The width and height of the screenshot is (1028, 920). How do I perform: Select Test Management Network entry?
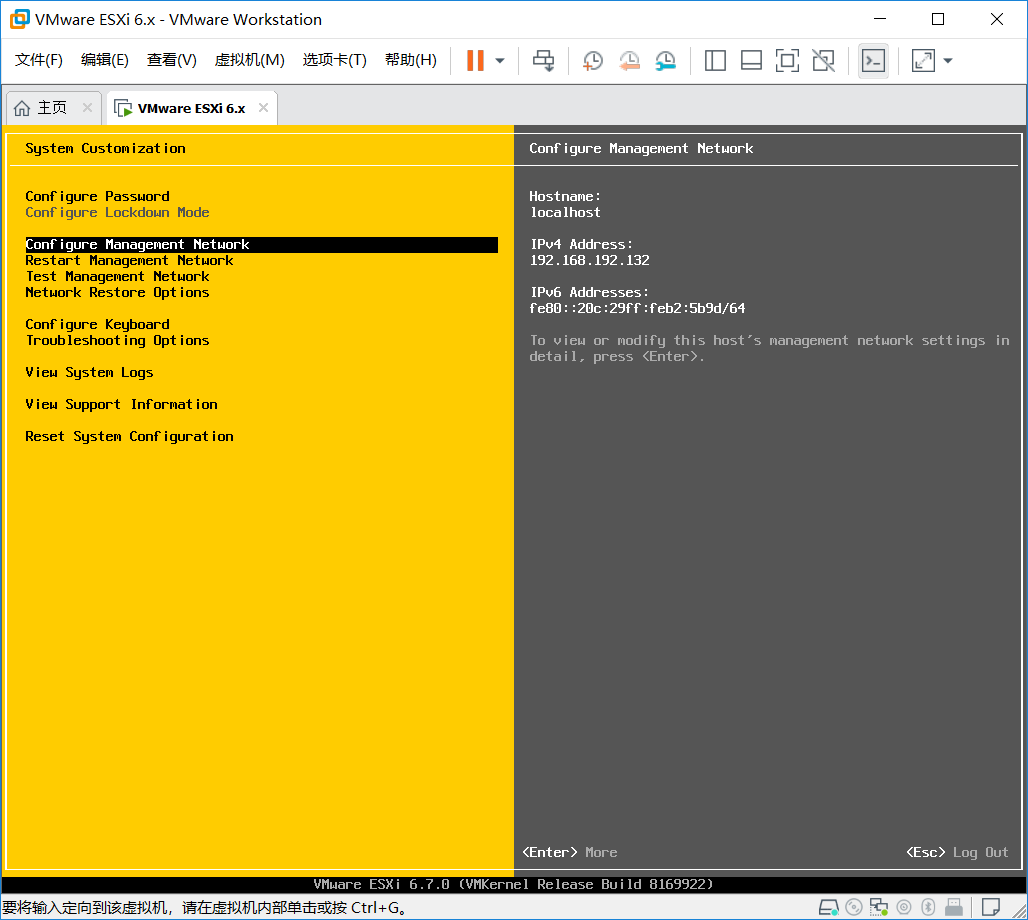pyautogui.click(x=117, y=277)
